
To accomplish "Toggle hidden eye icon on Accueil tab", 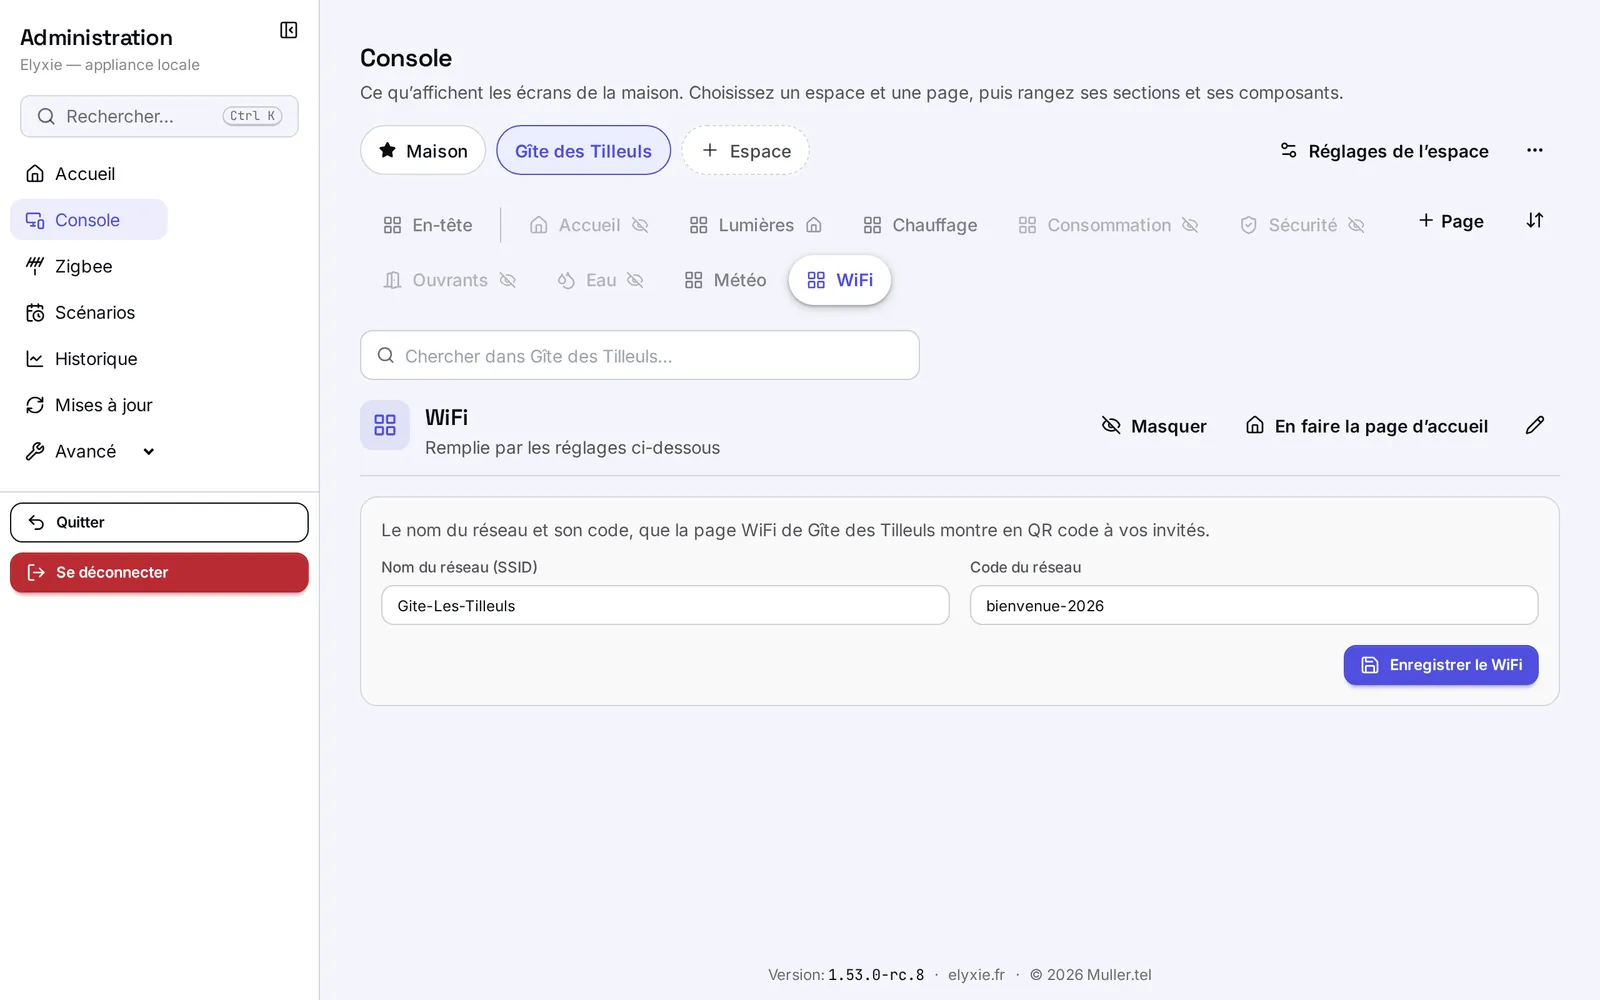I will 640,225.
